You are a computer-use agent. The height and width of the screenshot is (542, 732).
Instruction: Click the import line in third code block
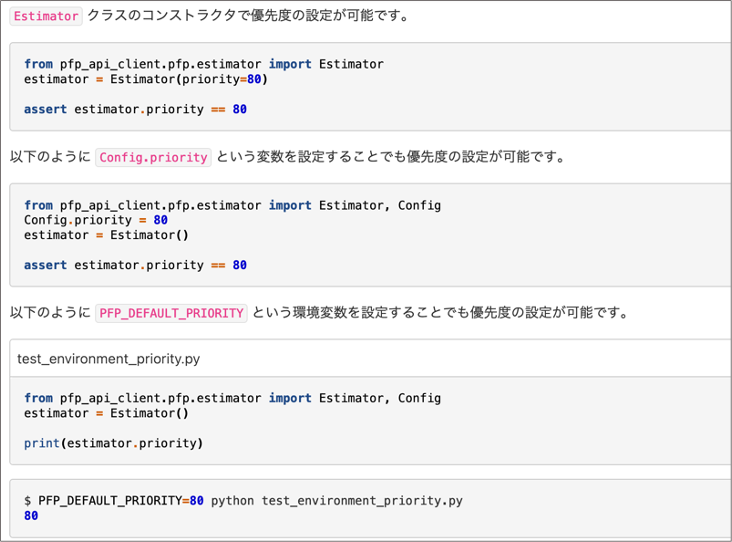tap(232, 398)
